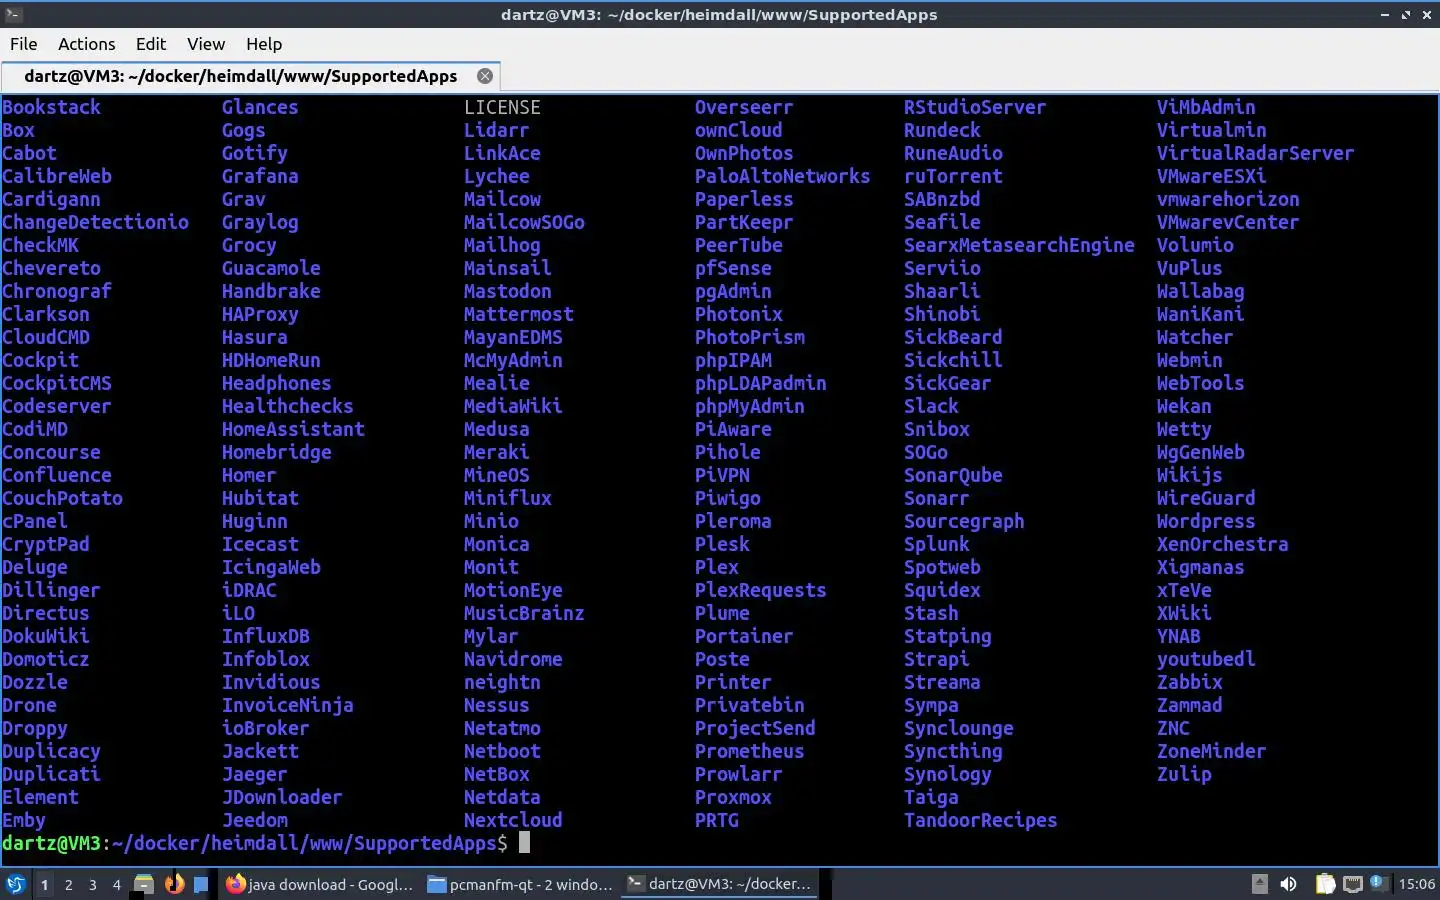This screenshot has width=1440, height=900.
Task: Click the 'Portainer' listing entry
Action: tap(744, 636)
